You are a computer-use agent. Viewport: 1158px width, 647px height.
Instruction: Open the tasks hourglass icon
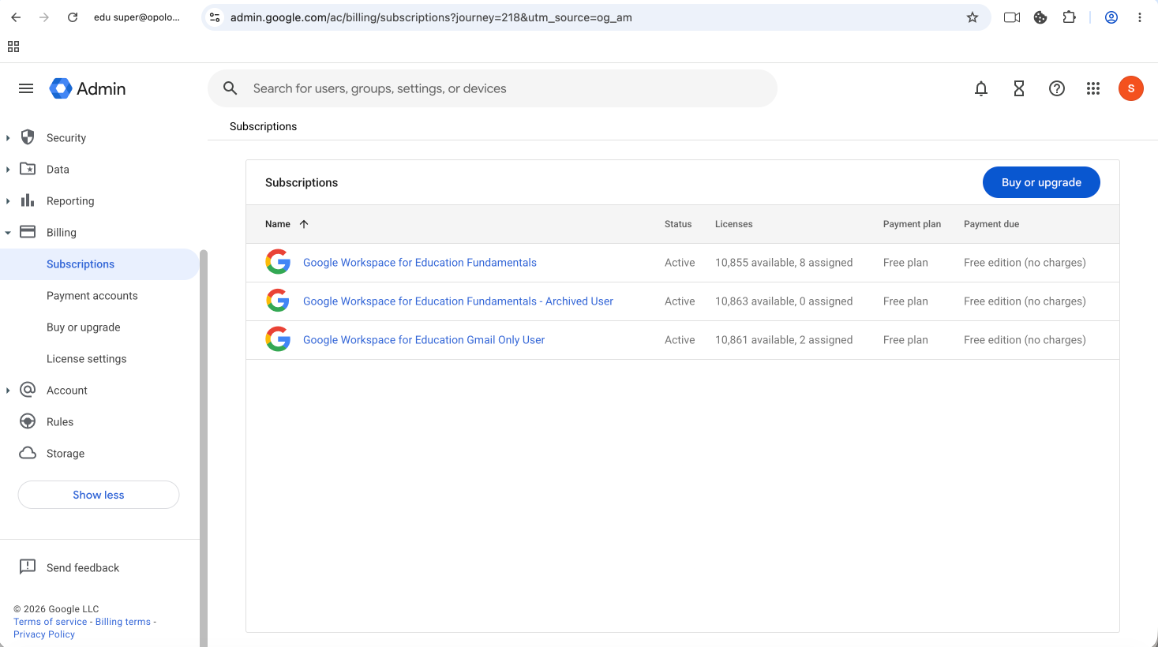(1018, 89)
